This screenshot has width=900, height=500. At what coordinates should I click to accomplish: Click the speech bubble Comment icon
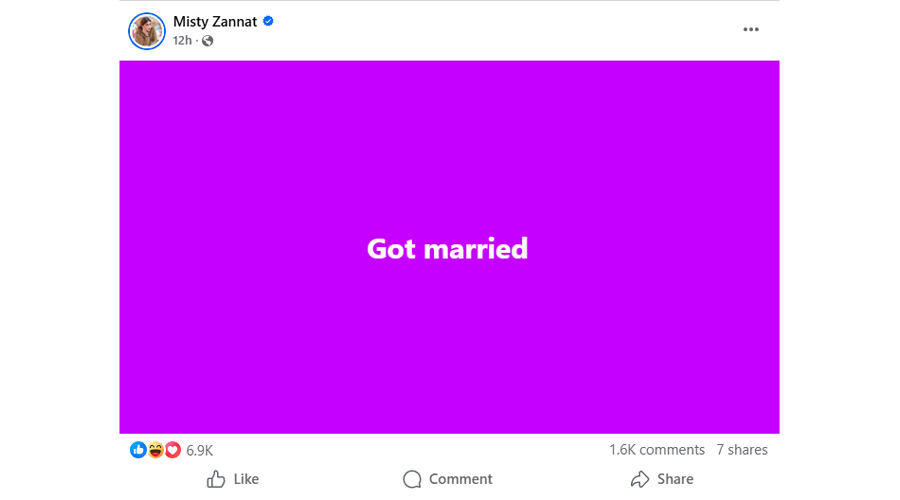(x=412, y=480)
